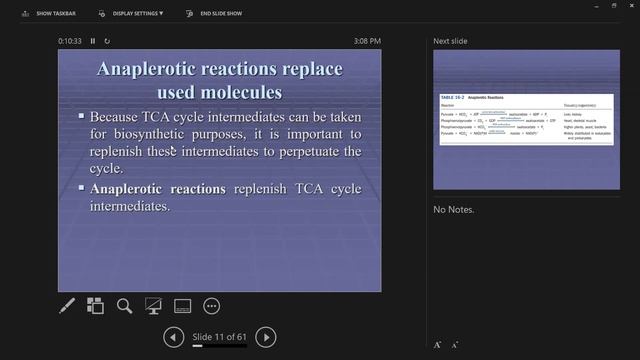This screenshot has width=640, height=360.
Task: Activate the zoom into slide magnifier
Action: point(124,306)
